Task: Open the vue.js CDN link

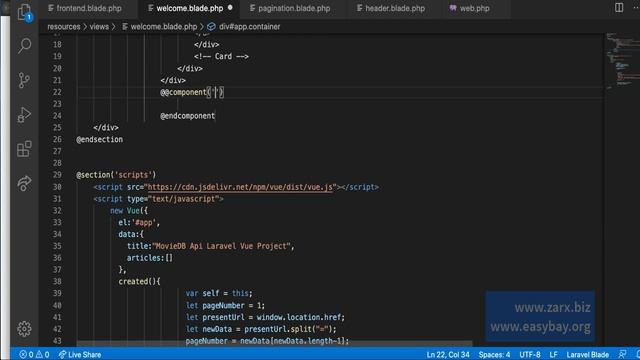Action: click(x=240, y=187)
